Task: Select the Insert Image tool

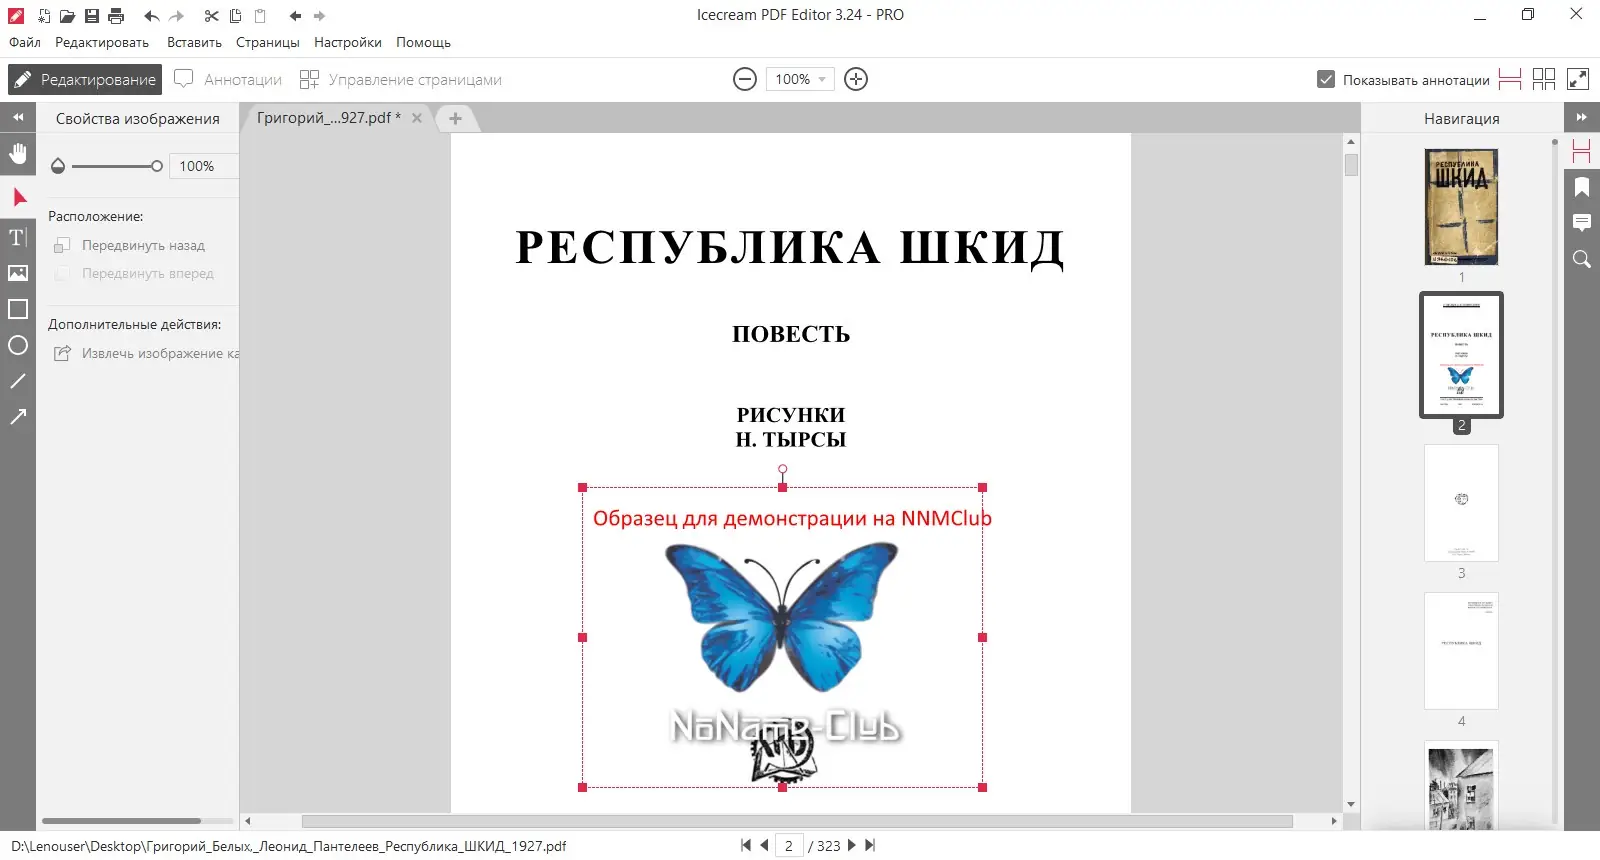Action: (x=18, y=273)
